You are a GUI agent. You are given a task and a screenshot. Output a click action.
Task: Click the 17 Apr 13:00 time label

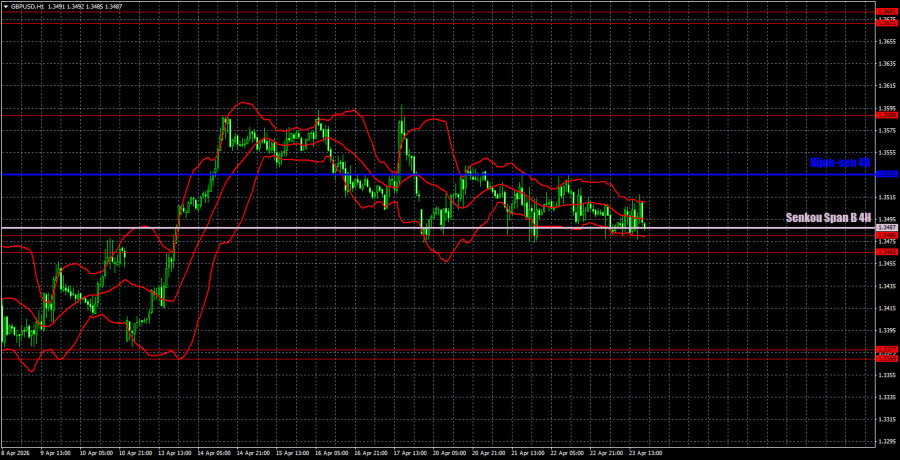[x=410, y=453]
